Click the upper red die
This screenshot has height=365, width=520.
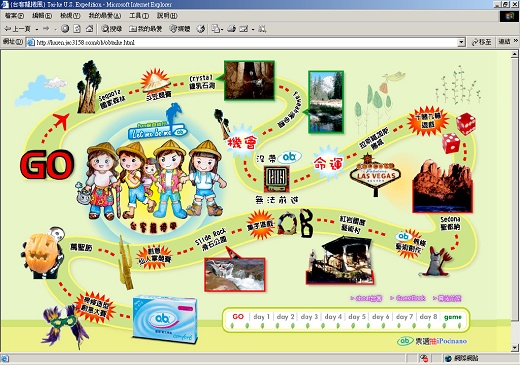466,124
